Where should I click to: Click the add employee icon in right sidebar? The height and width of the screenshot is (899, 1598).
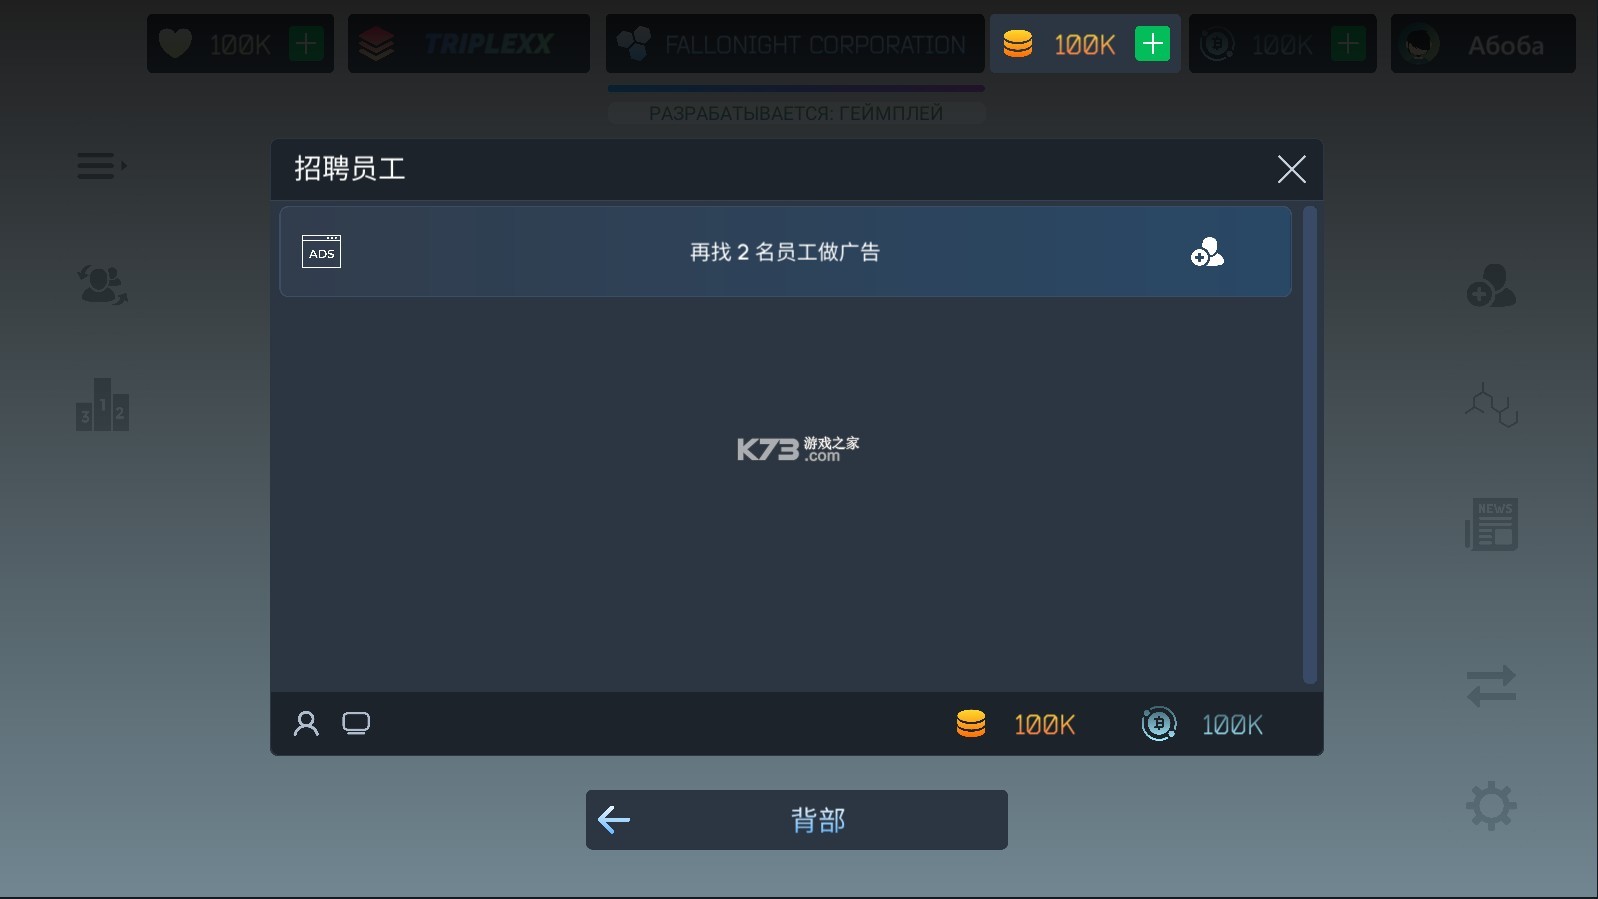[x=1491, y=286]
